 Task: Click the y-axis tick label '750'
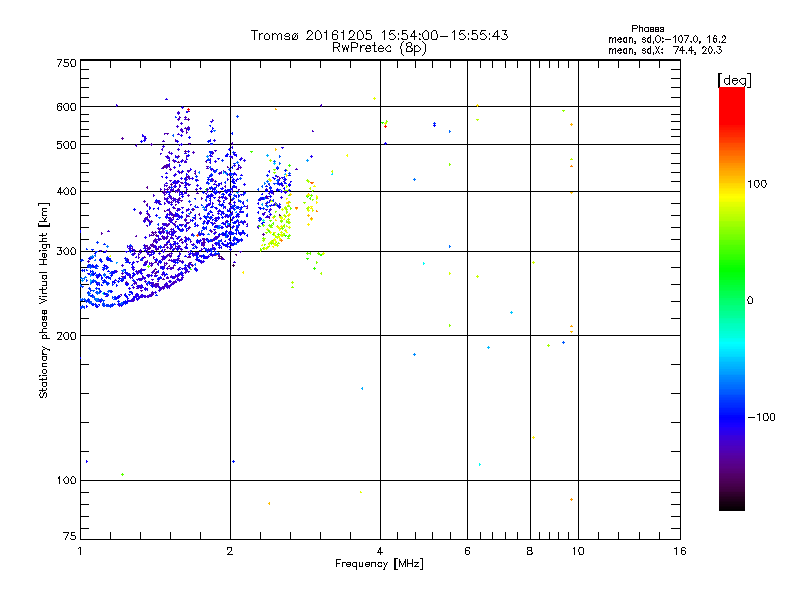66,63
